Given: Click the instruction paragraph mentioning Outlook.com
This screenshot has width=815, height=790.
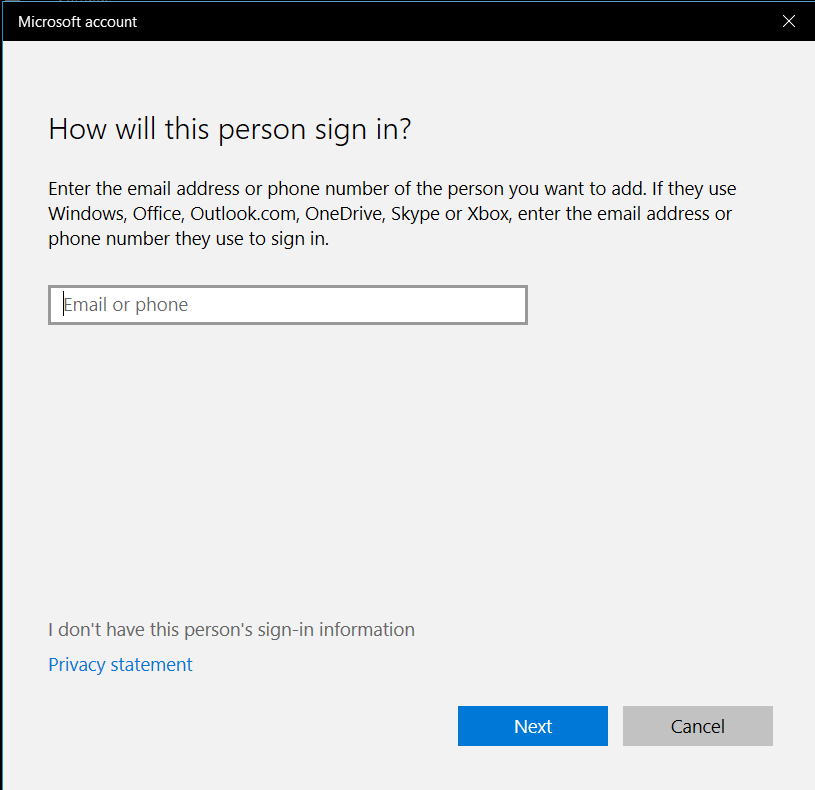Looking at the screenshot, I should point(392,214).
